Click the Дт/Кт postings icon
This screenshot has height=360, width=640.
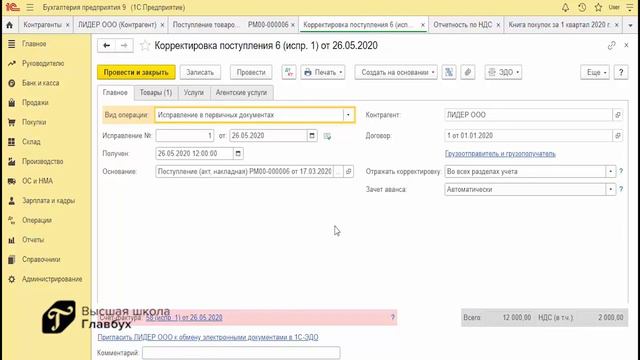pos(289,72)
